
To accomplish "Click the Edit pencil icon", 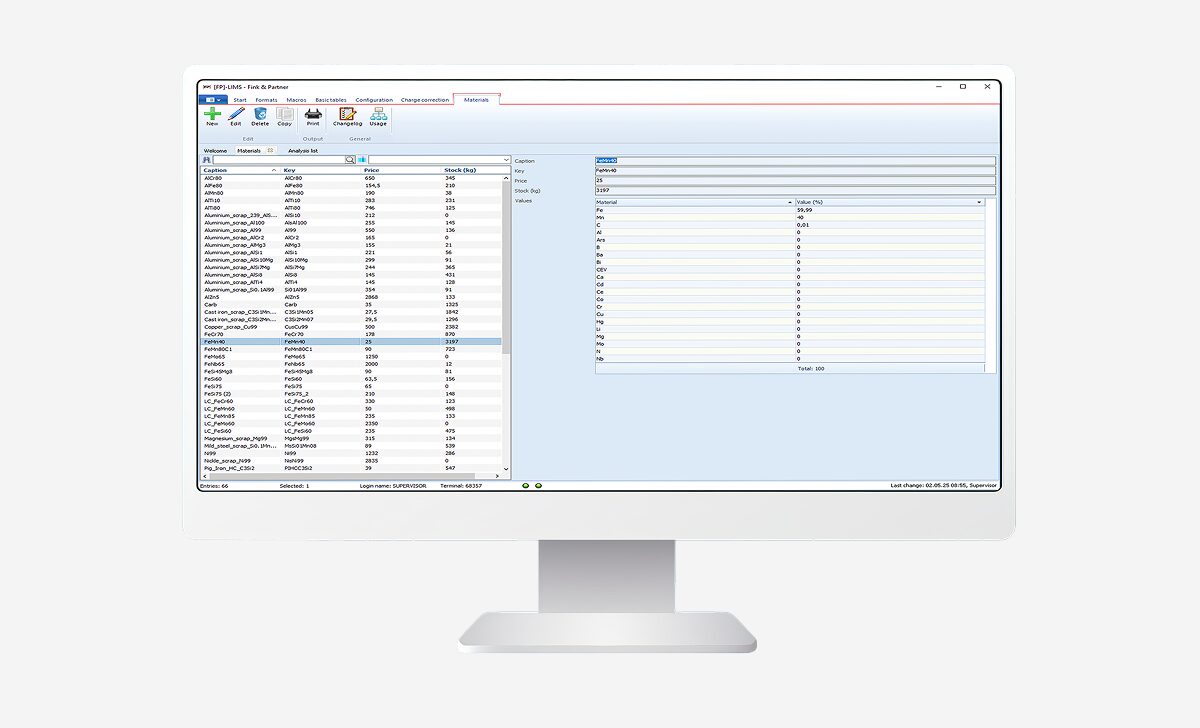I will pos(236,115).
